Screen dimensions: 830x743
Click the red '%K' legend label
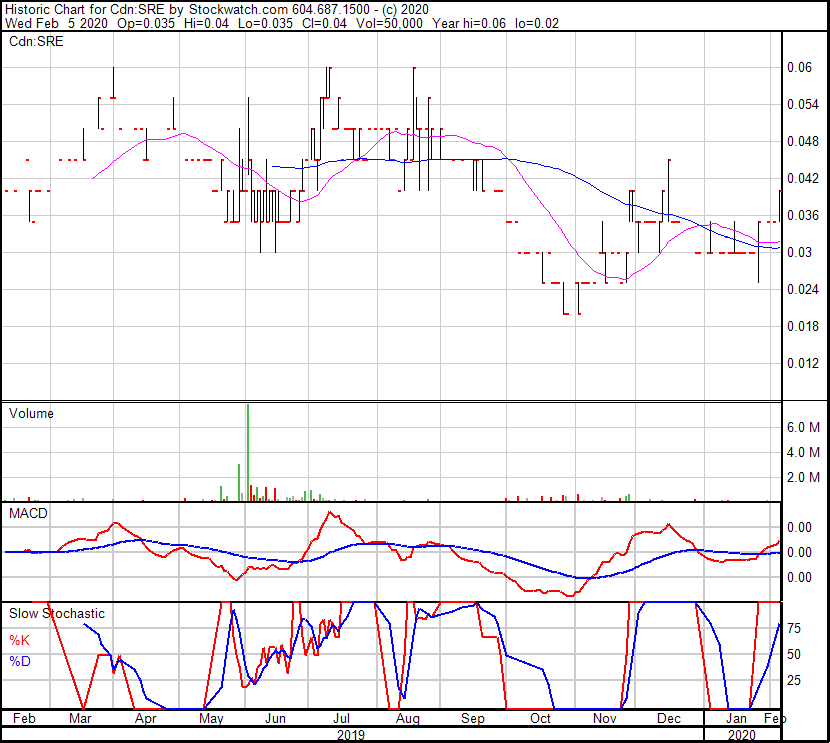[20, 641]
